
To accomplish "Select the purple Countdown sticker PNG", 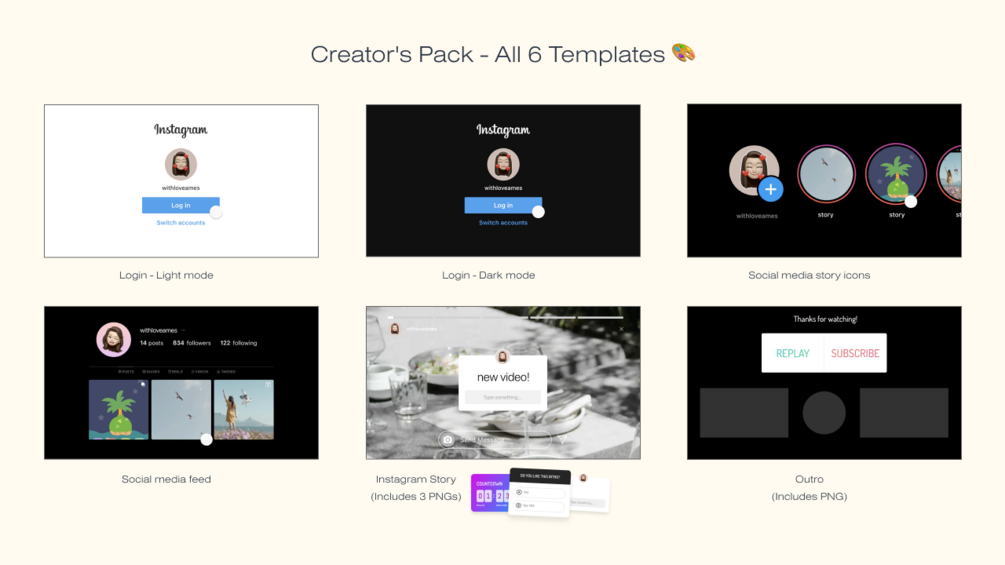I will point(490,493).
